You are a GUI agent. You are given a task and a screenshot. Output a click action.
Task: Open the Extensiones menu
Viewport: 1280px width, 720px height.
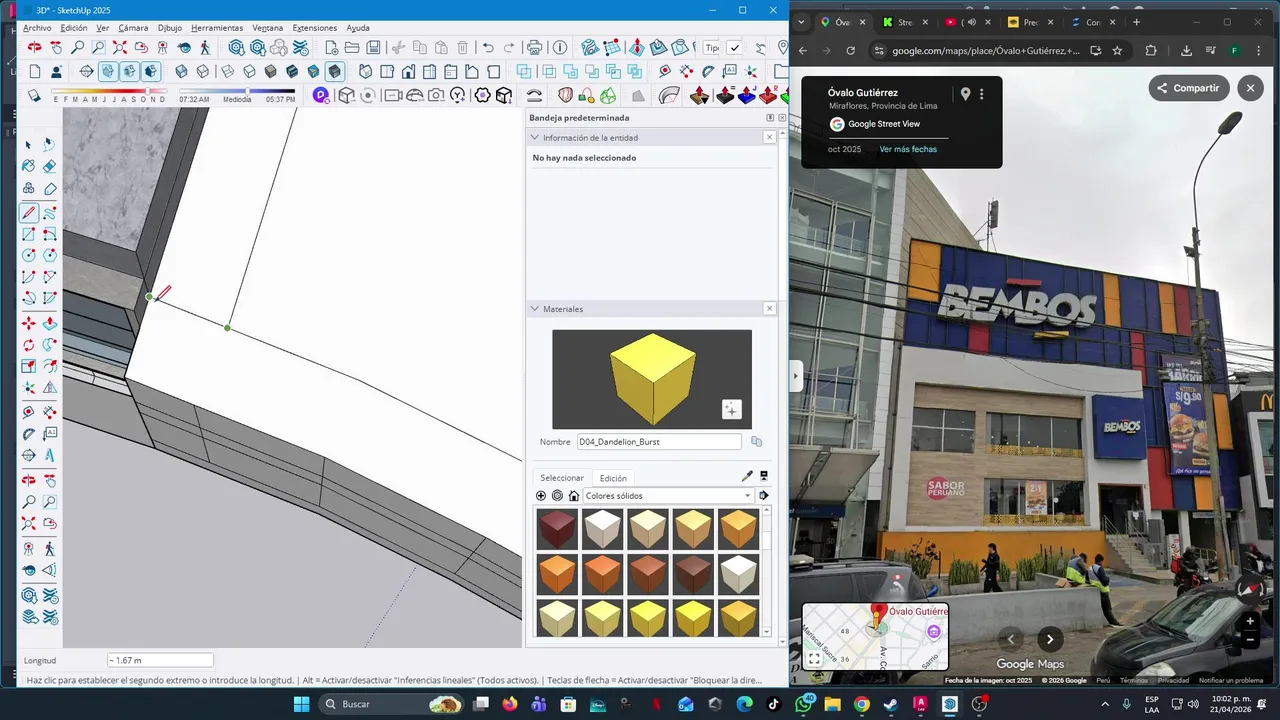point(314,28)
